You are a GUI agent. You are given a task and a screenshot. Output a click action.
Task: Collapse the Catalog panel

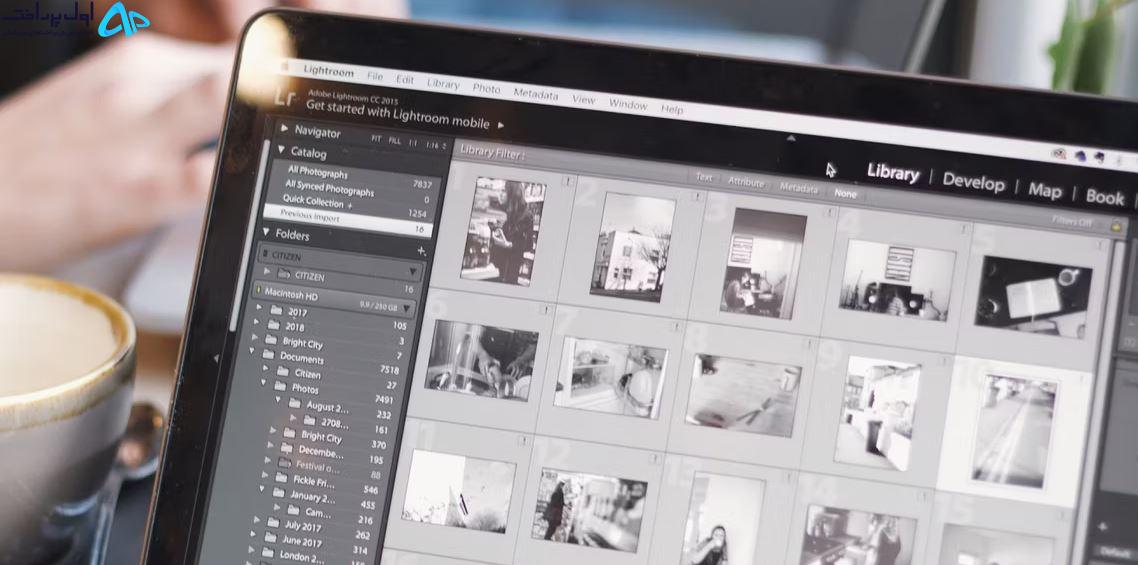282,150
